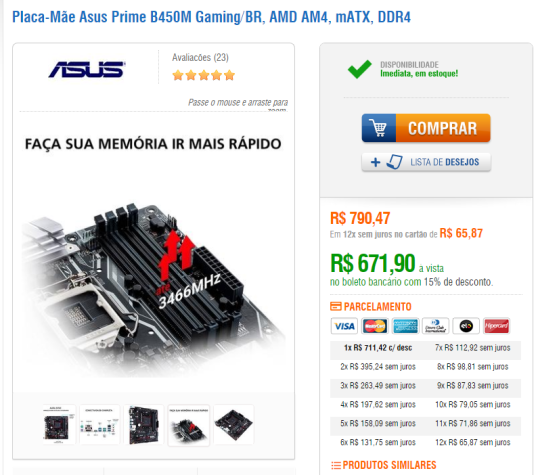
Task: Select the rear ports connectivity thumbnail
Action: [100, 425]
